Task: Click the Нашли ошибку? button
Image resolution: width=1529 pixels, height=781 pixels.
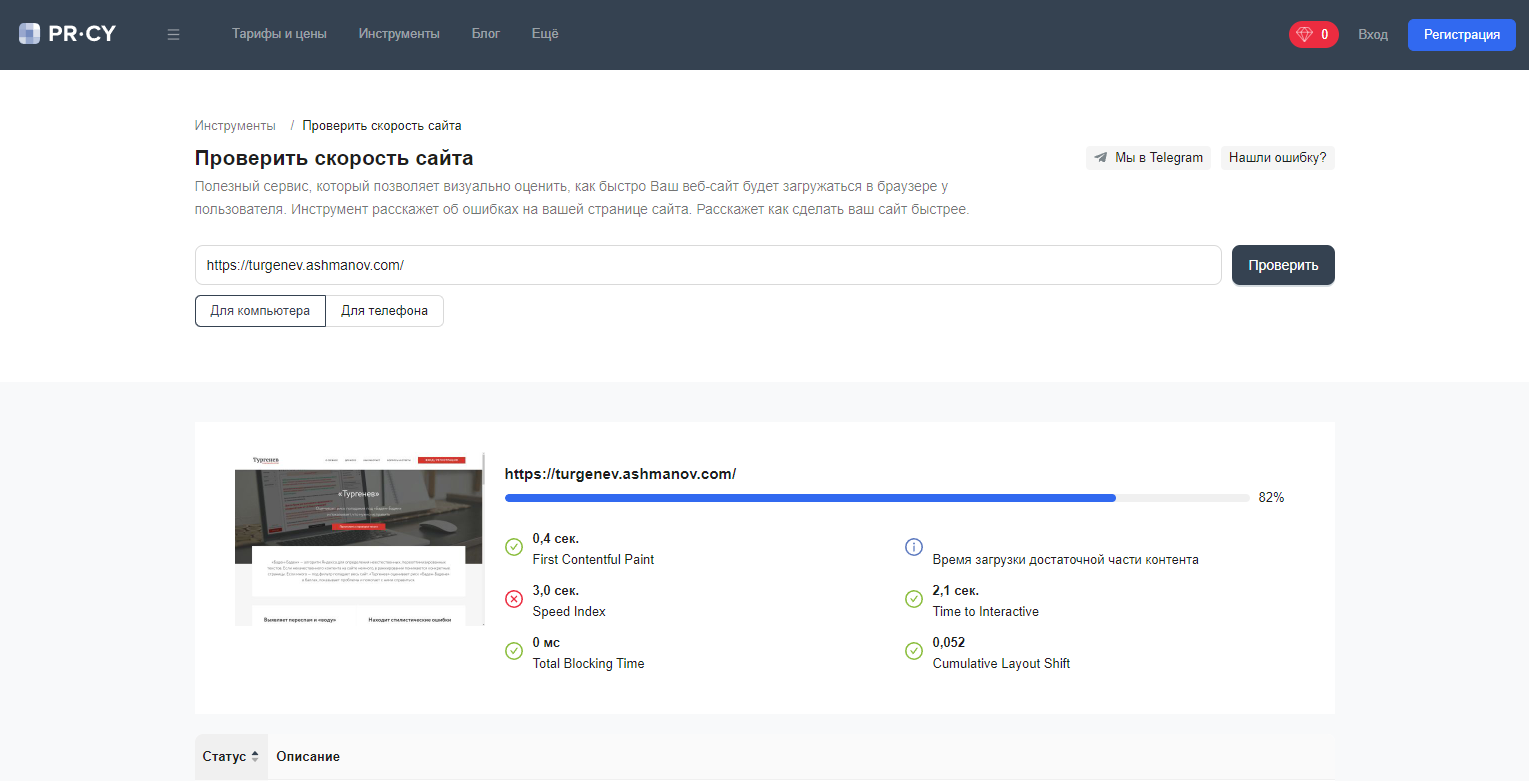Action: click(1277, 158)
